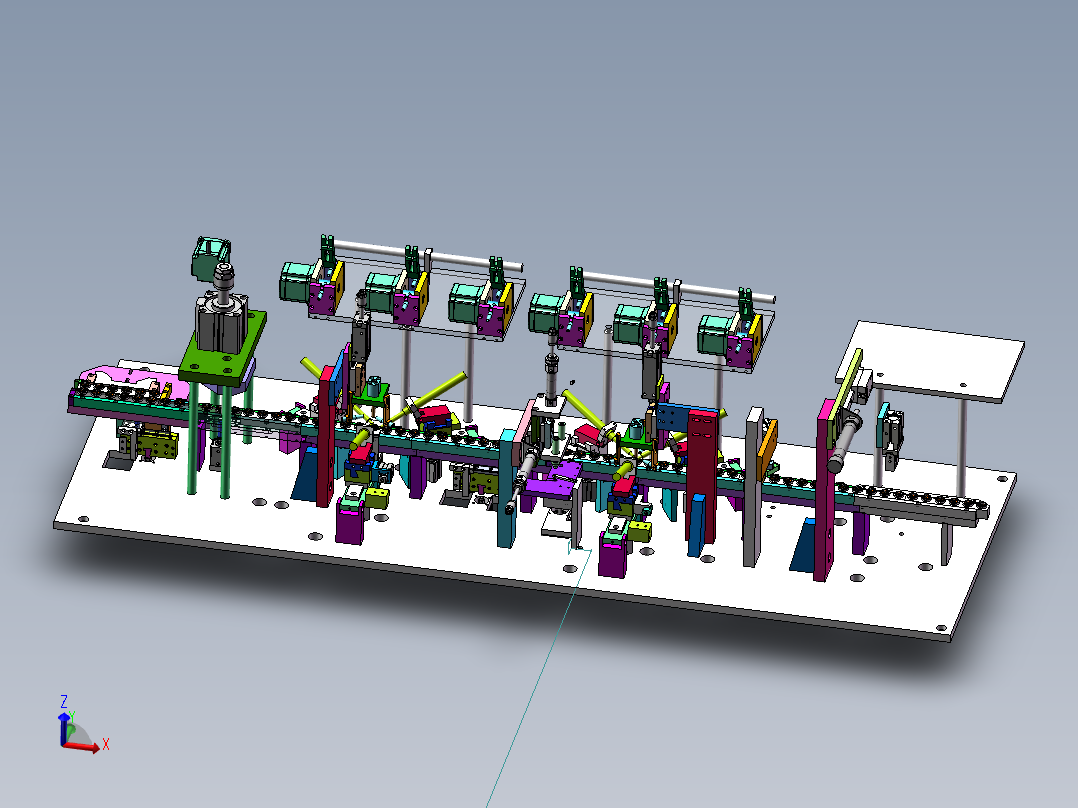The image size is (1078, 808).
Task: Click the Z axis label
Action: pos(63,703)
